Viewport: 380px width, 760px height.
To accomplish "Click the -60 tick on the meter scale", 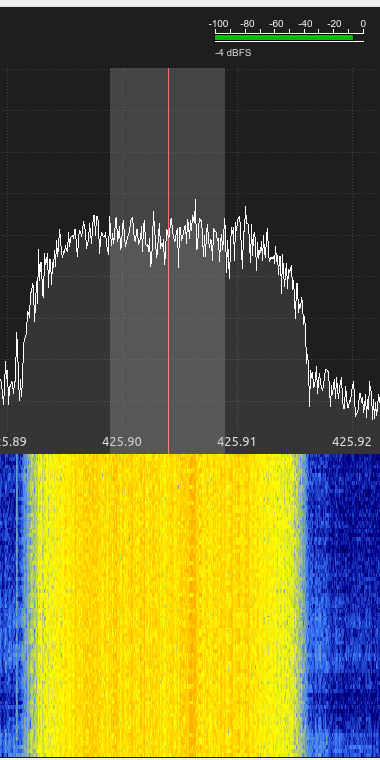I will tap(276, 24).
